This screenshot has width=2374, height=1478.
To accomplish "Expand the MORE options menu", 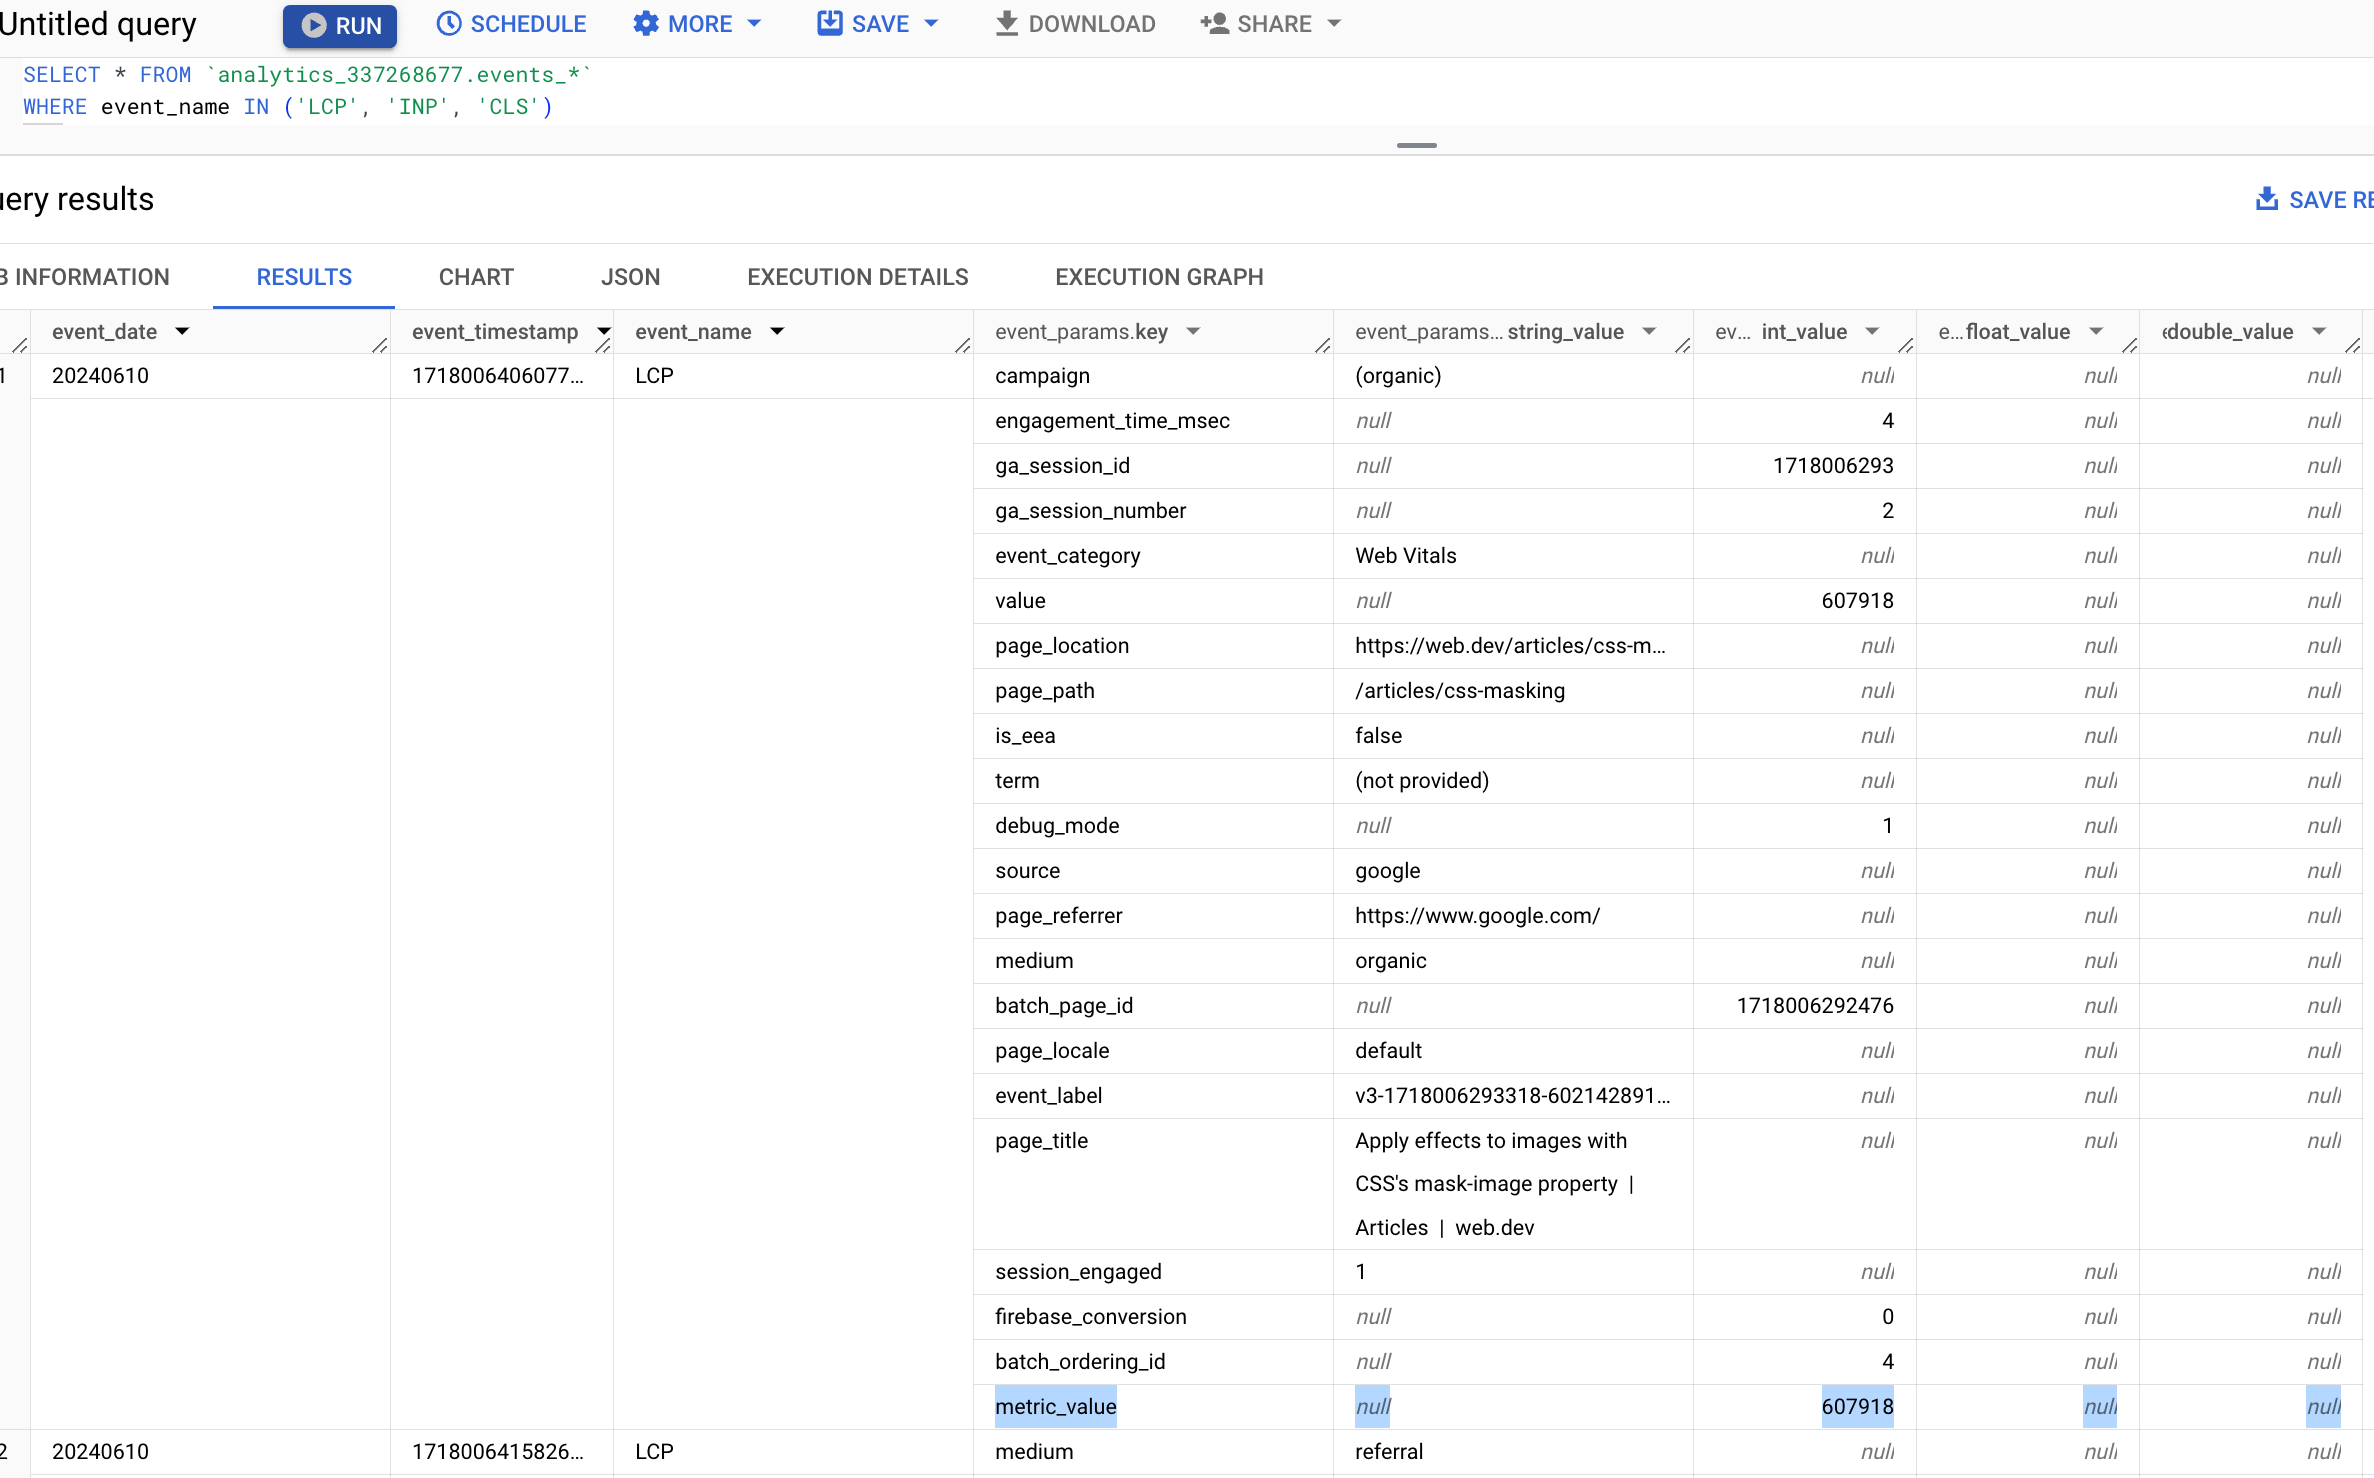I will [x=696, y=24].
